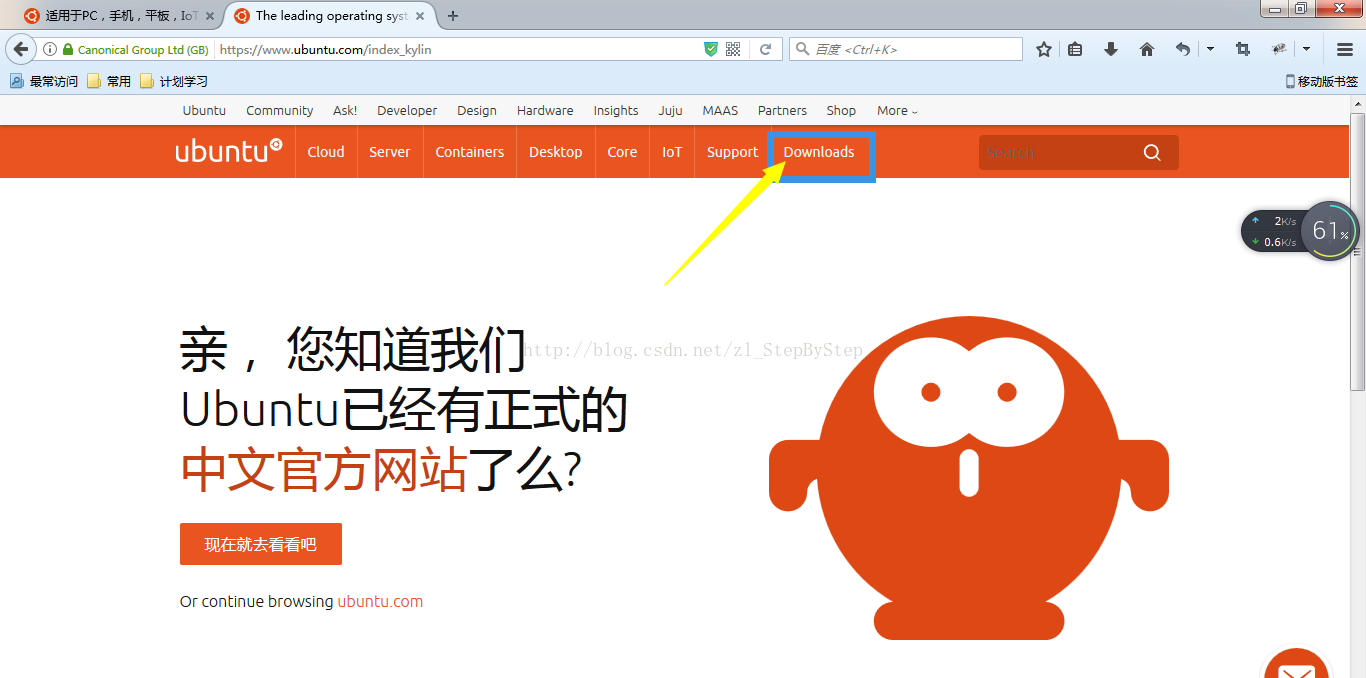Open a new tab with plus button
The height and width of the screenshot is (678, 1366).
pyautogui.click(x=453, y=16)
